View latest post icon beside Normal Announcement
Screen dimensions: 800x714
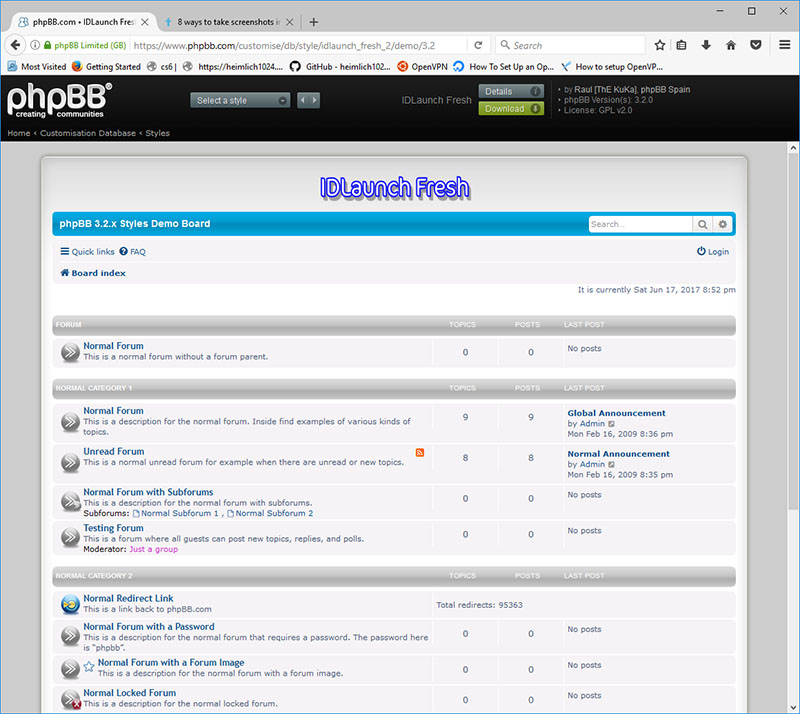611,464
